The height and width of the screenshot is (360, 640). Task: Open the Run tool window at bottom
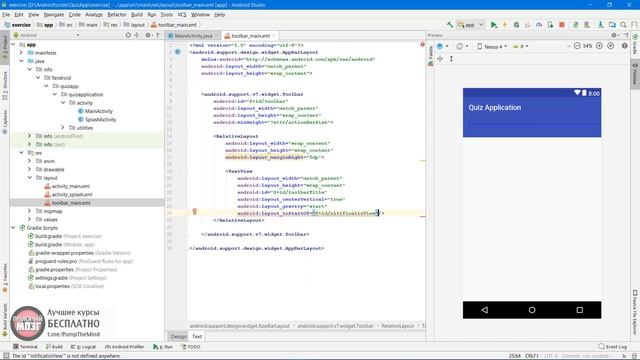(x=162, y=347)
